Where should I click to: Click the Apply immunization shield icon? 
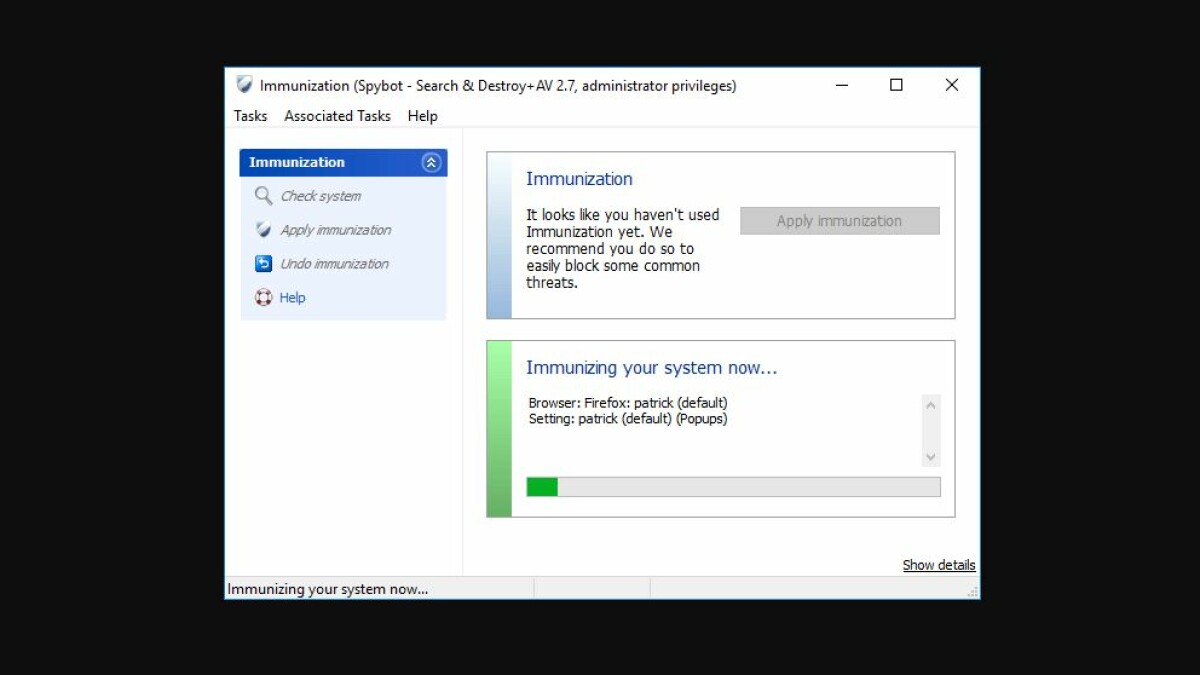pyautogui.click(x=263, y=230)
